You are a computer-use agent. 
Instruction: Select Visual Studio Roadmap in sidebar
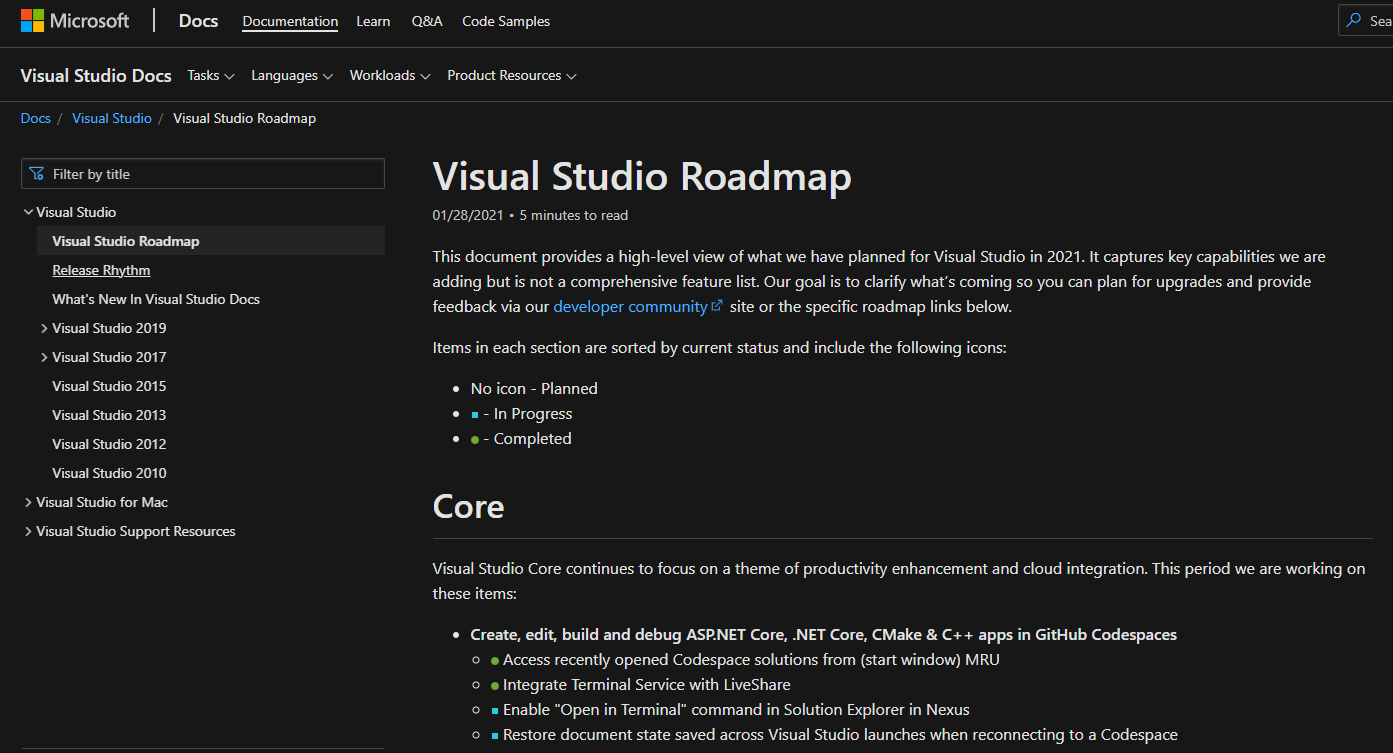(211, 241)
